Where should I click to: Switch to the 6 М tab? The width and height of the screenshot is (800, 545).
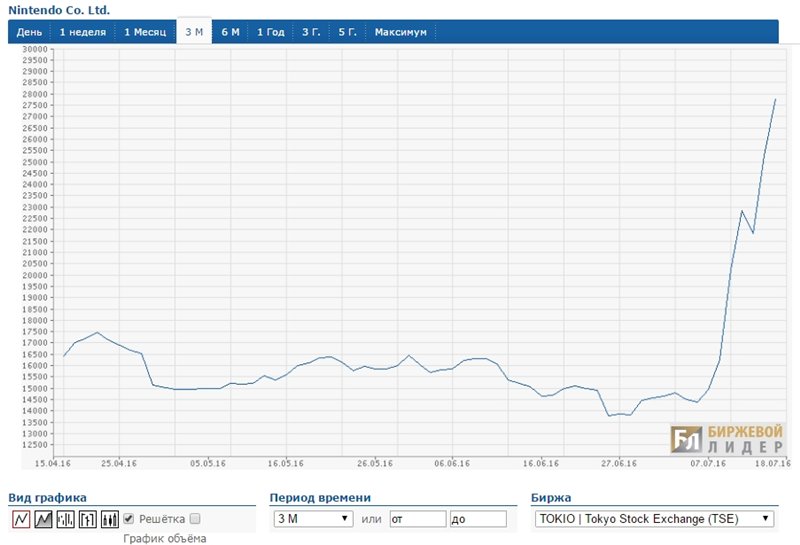click(x=230, y=32)
